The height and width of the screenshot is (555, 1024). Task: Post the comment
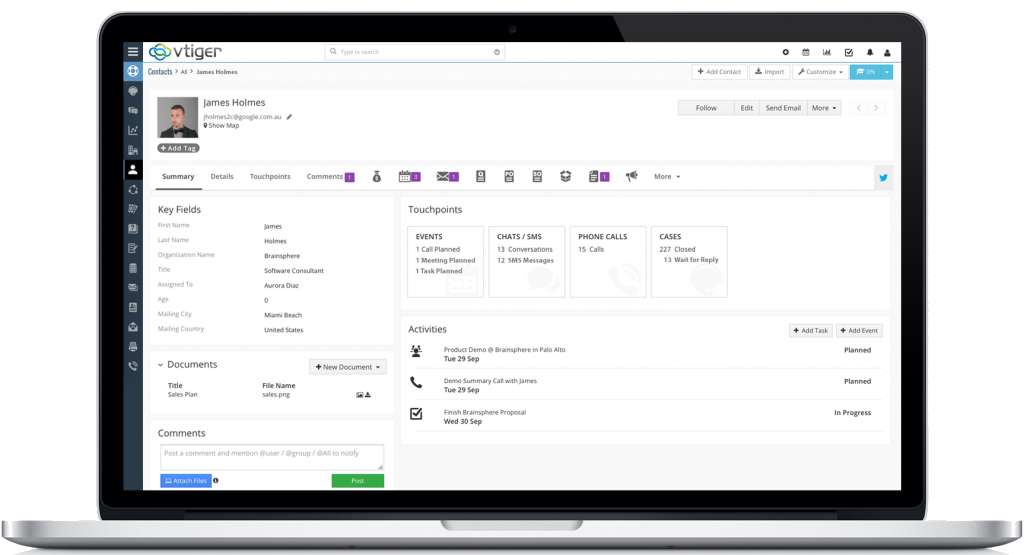(357, 481)
